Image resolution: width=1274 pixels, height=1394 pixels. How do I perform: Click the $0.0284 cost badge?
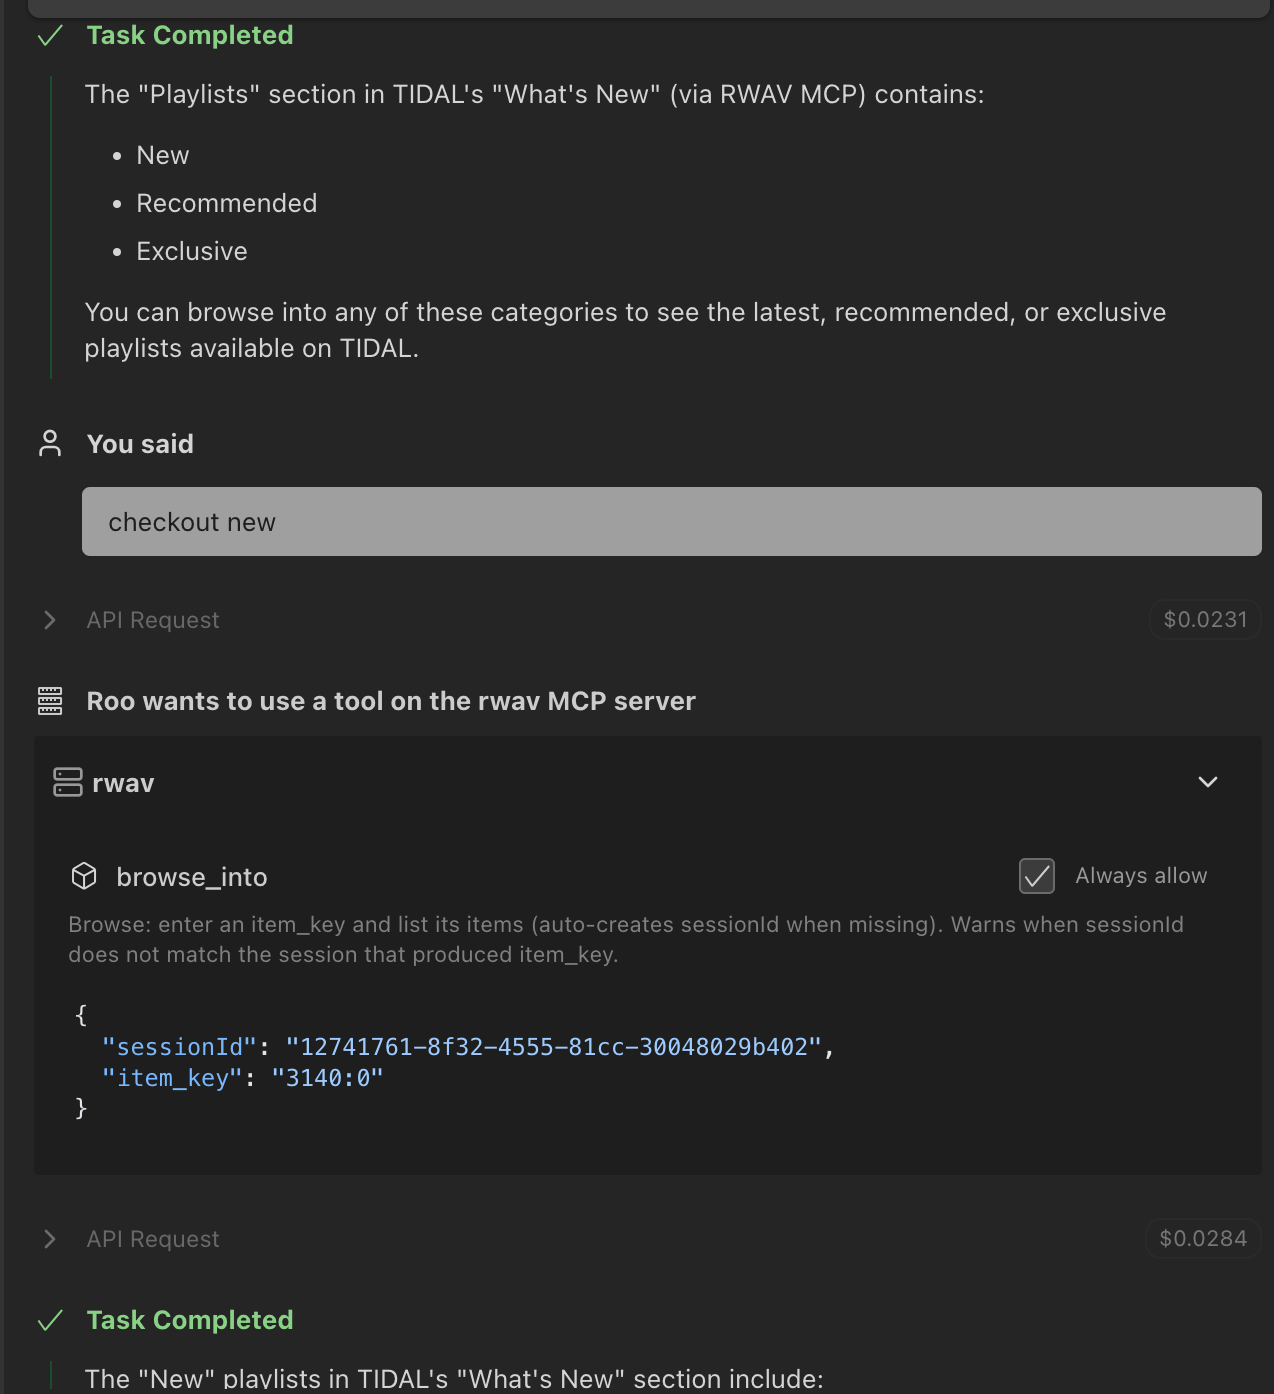click(x=1203, y=1239)
